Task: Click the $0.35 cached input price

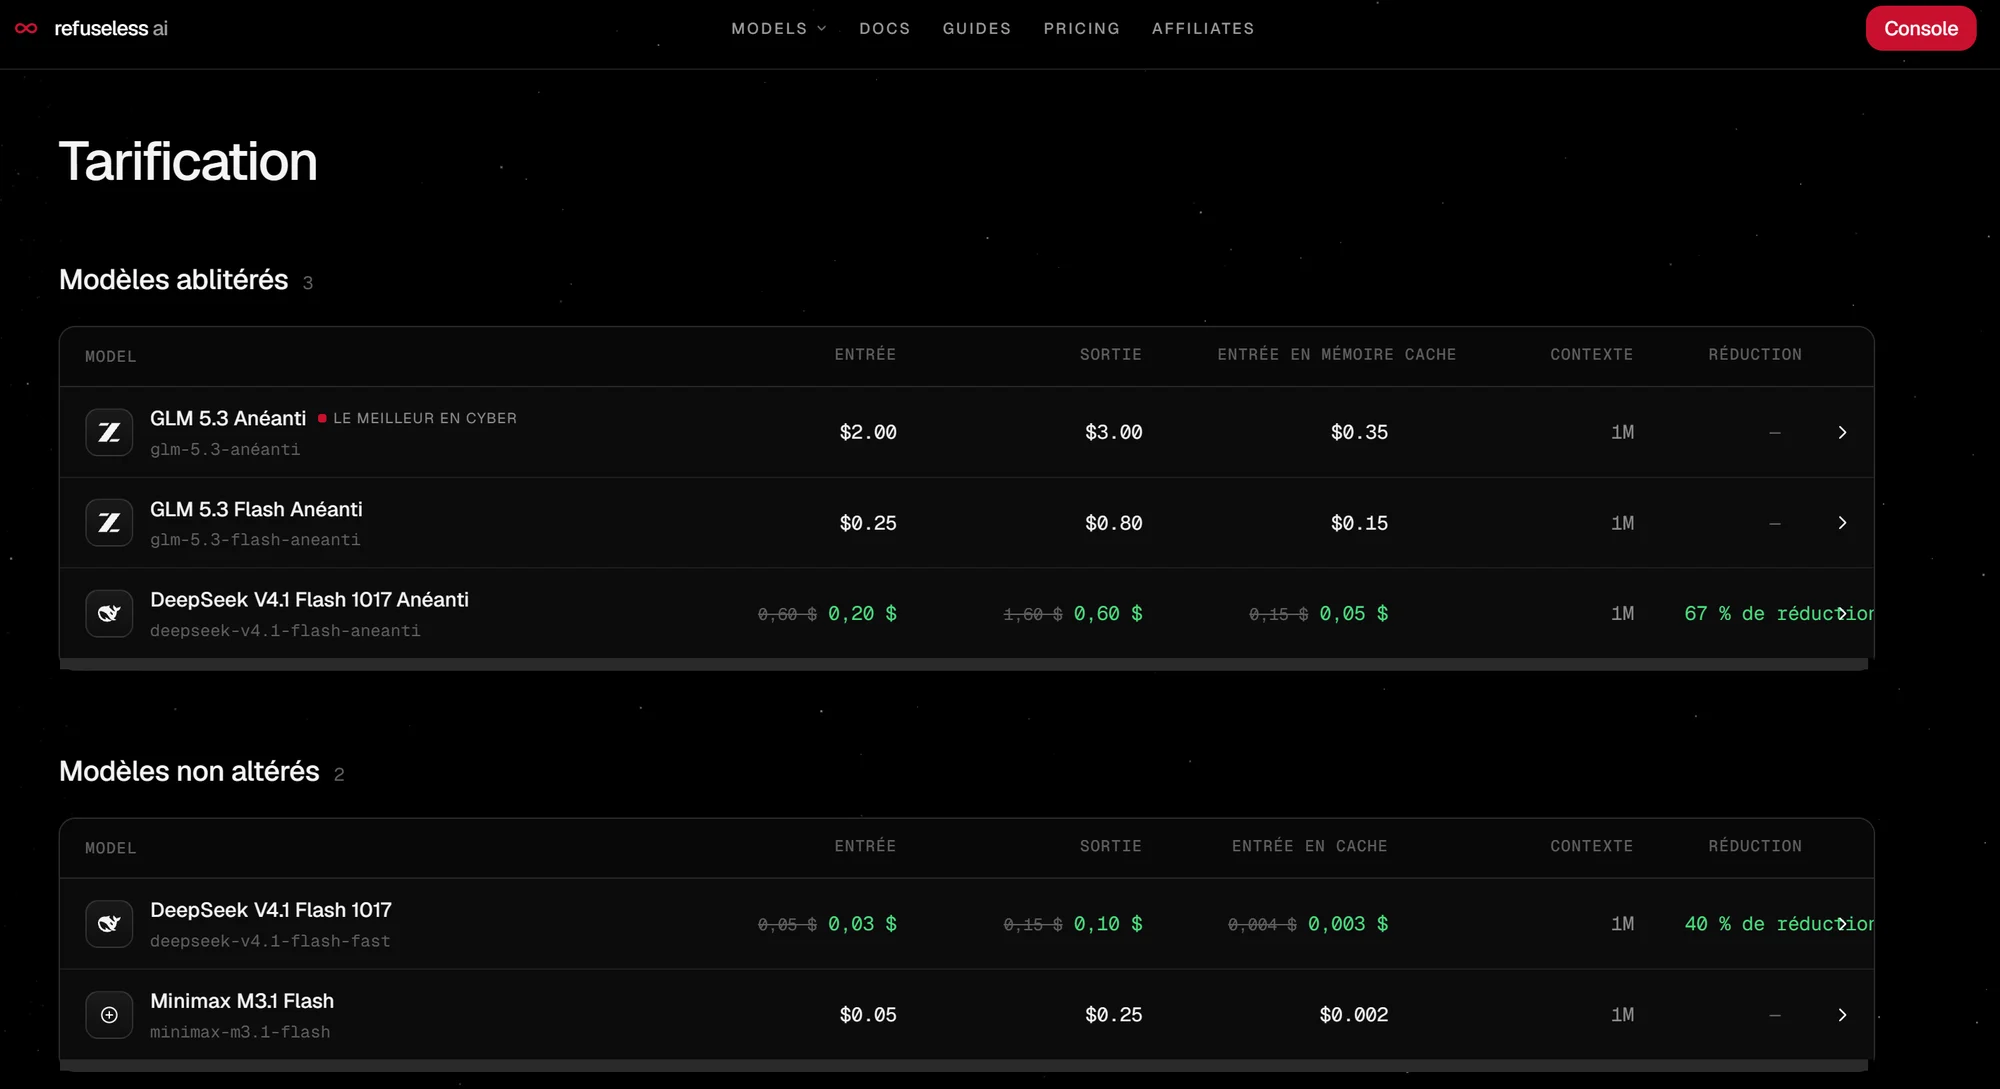Action: point(1359,432)
